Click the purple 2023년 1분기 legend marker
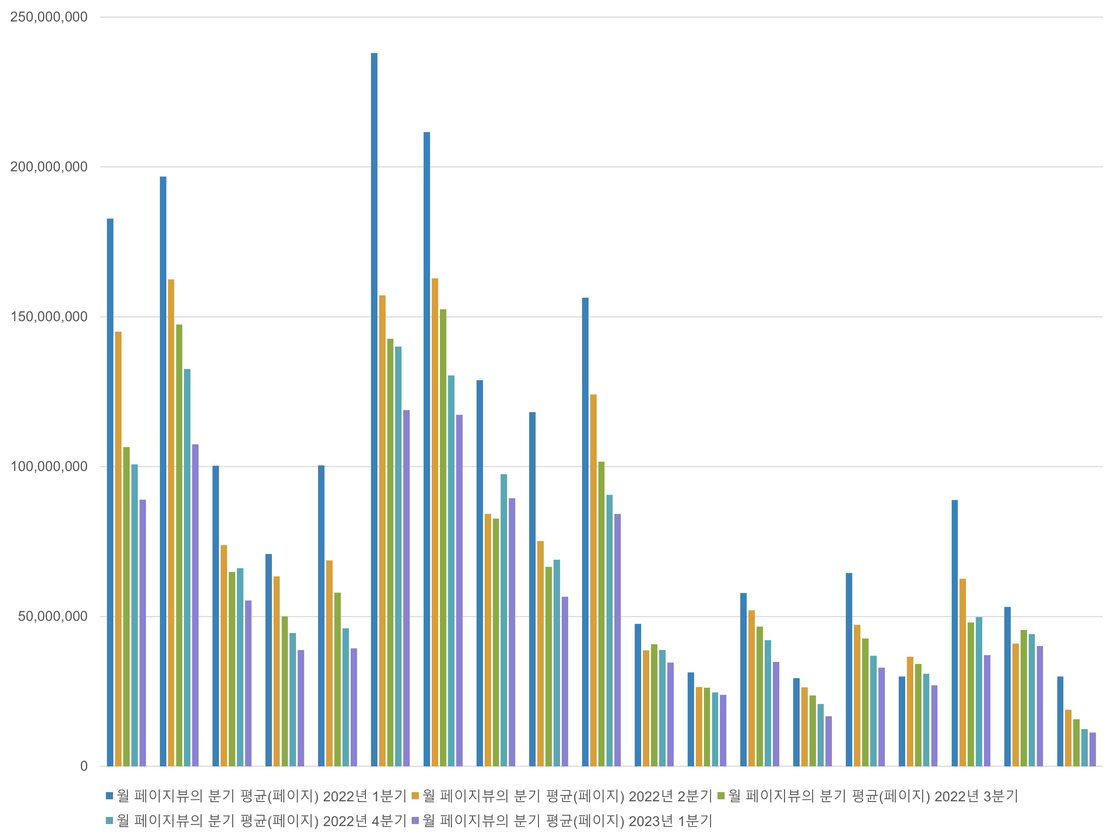The image size is (1120, 840). [x=415, y=820]
